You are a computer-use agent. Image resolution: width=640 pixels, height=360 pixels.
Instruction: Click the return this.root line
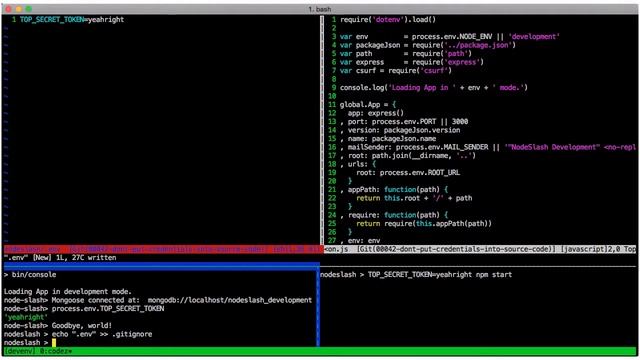(x=414, y=198)
